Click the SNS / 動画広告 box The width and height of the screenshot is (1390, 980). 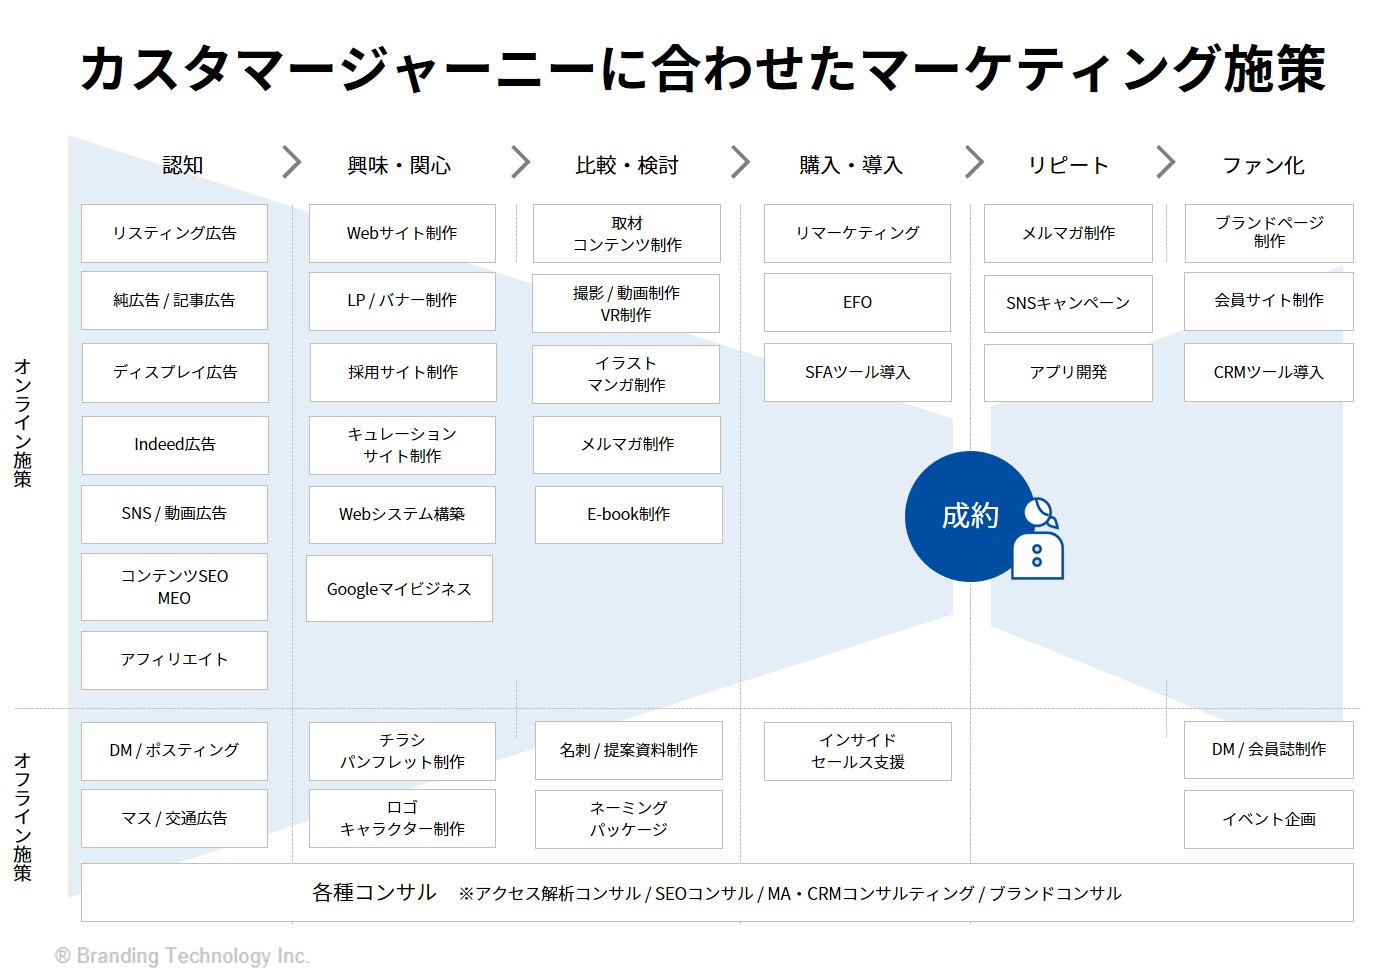coord(174,514)
